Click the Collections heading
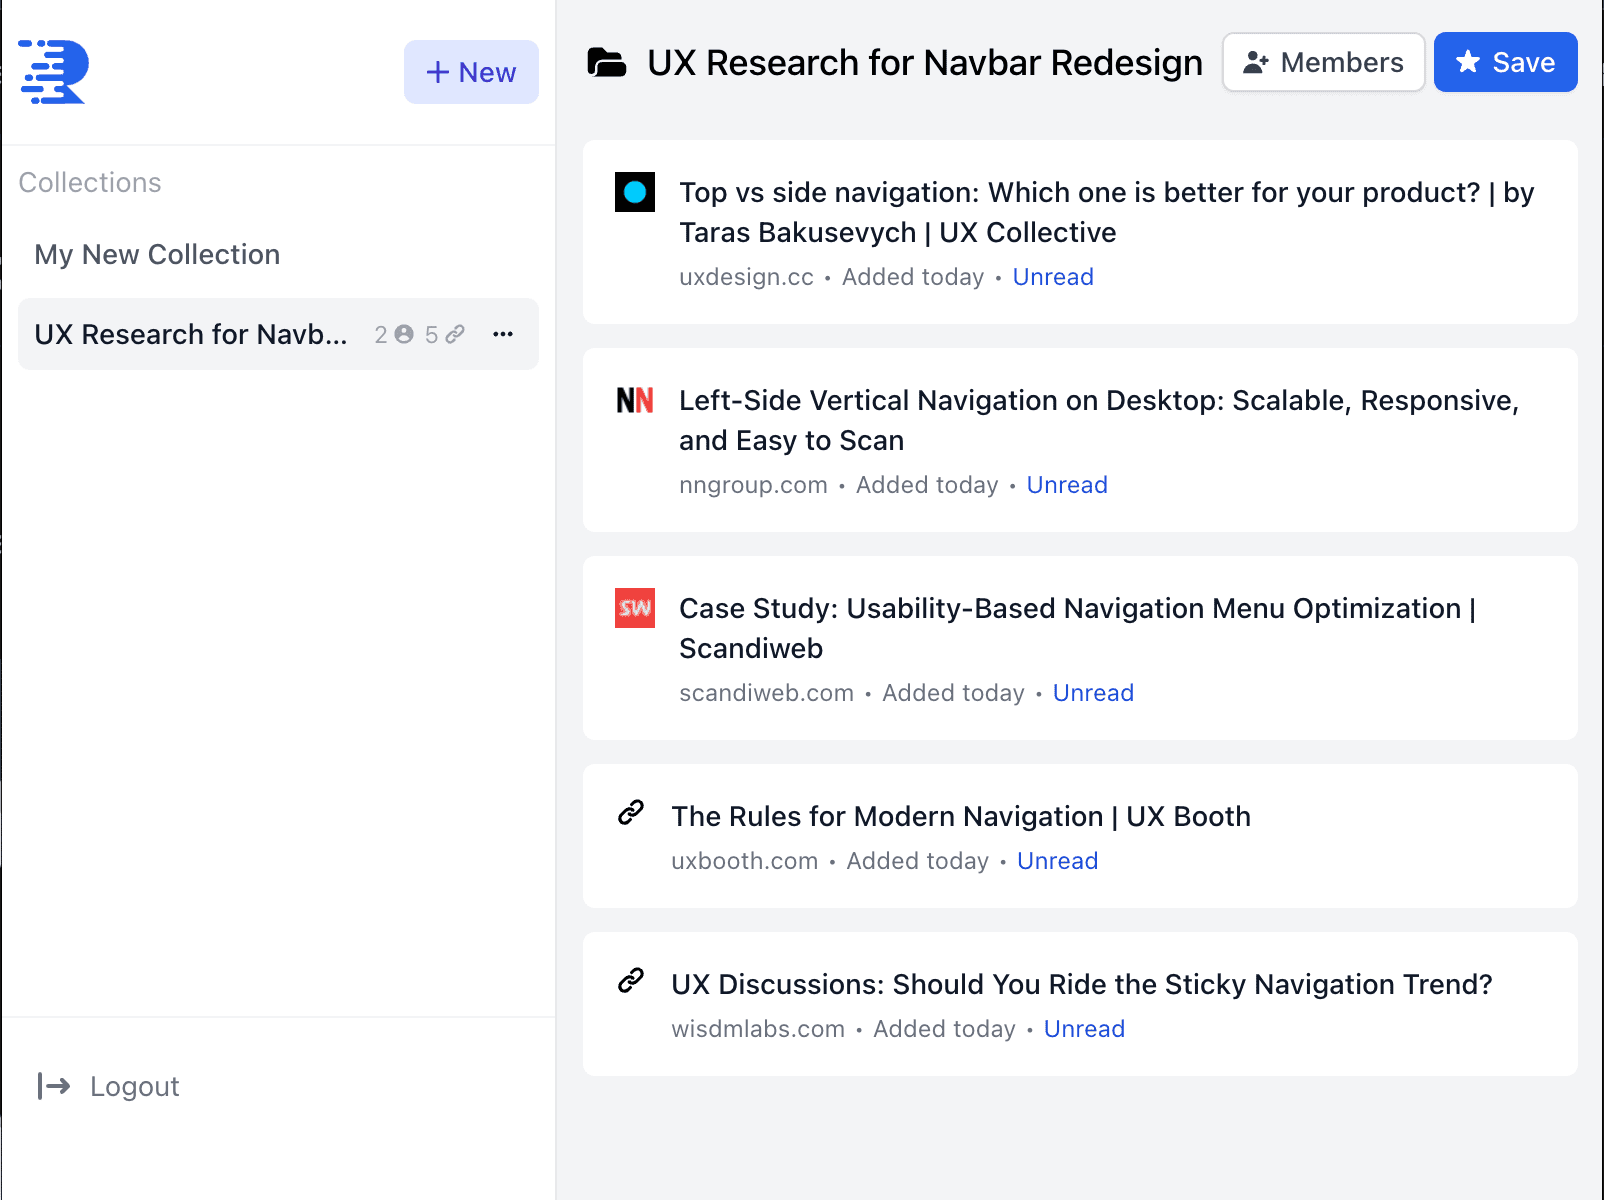 (x=90, y=182)
